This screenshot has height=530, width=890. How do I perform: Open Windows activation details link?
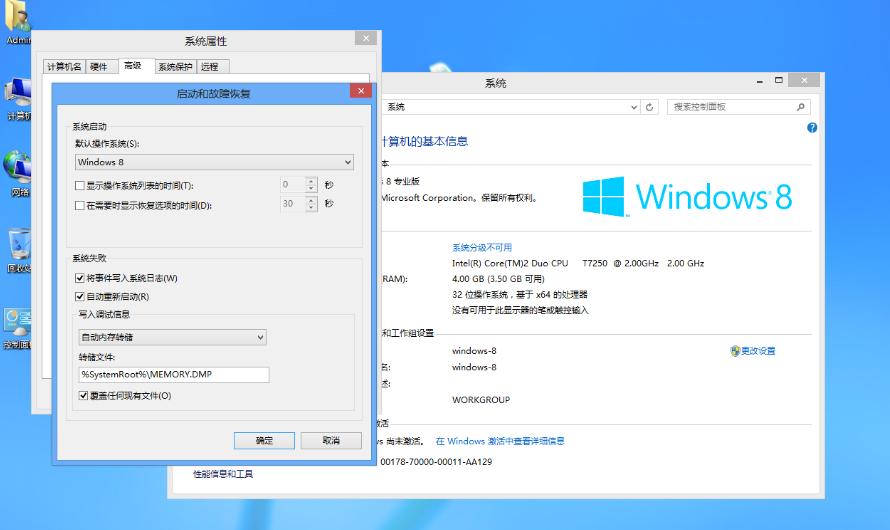pos(500,441)
